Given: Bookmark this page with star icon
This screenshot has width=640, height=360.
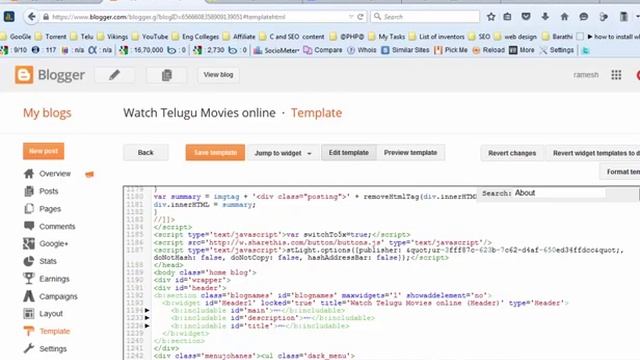Looking at the screenshot, I should pos(491,17).
